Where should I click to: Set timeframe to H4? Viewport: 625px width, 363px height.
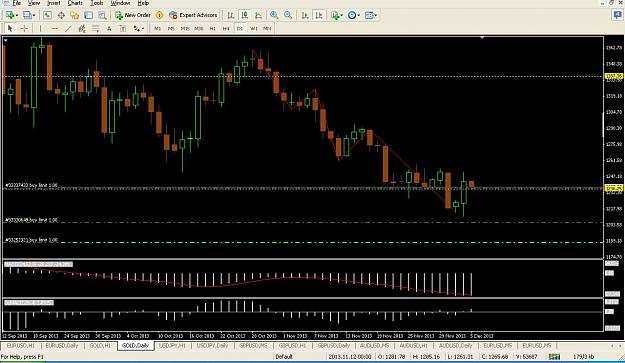pyautogui.click(x=226, y=28)
